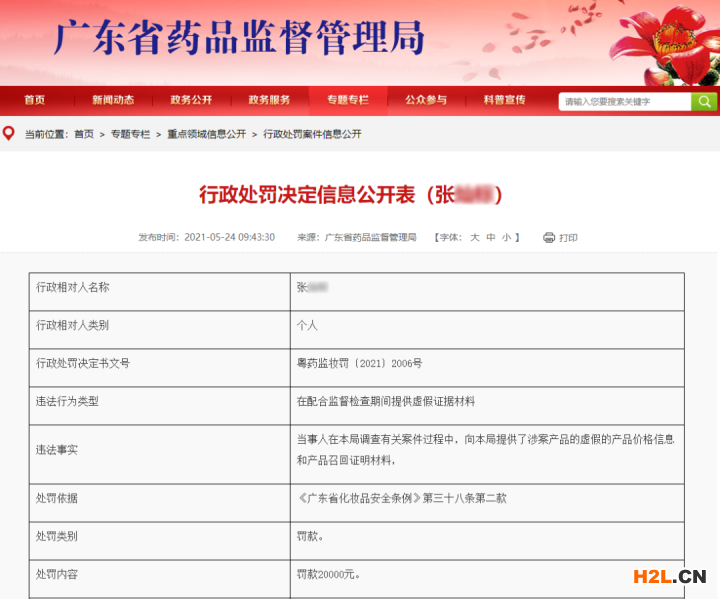Viewport: 720px width, 599px height.
Task: Click the green search magnifier button
Action: click(x=704, y=101)
